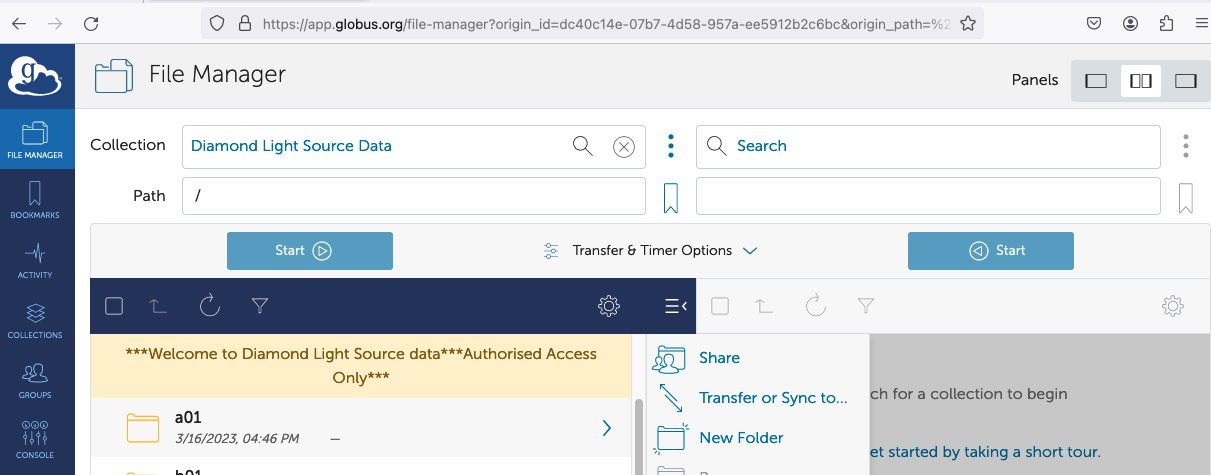Click the file list scrollbar

tap(639, 435)
